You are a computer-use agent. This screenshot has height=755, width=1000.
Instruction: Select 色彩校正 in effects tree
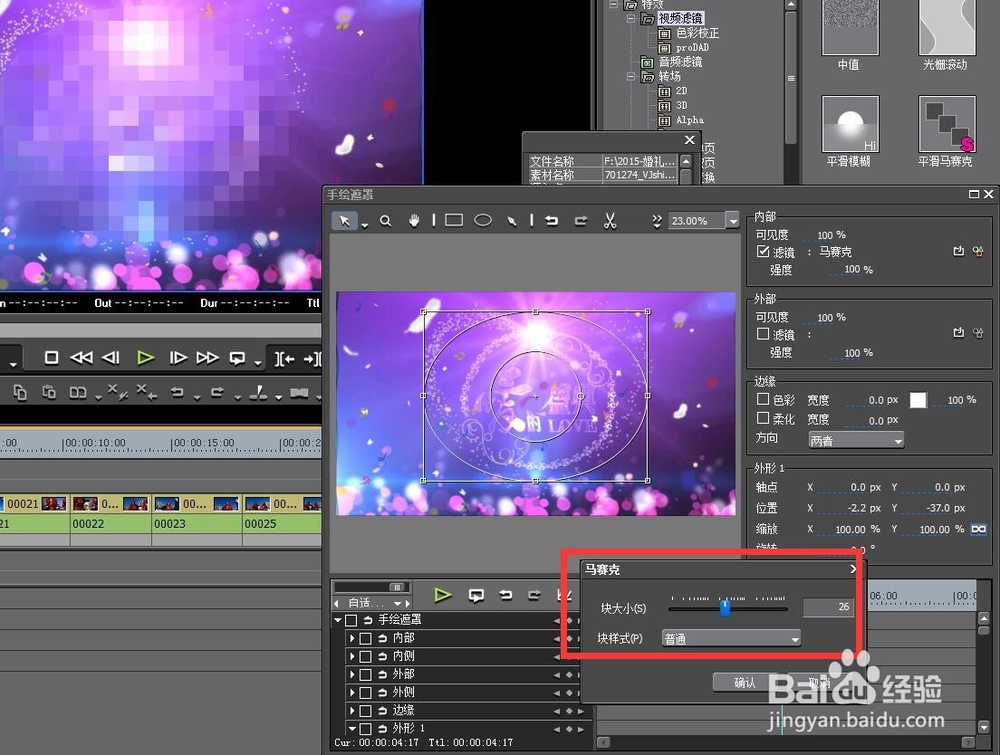point(698,33)
